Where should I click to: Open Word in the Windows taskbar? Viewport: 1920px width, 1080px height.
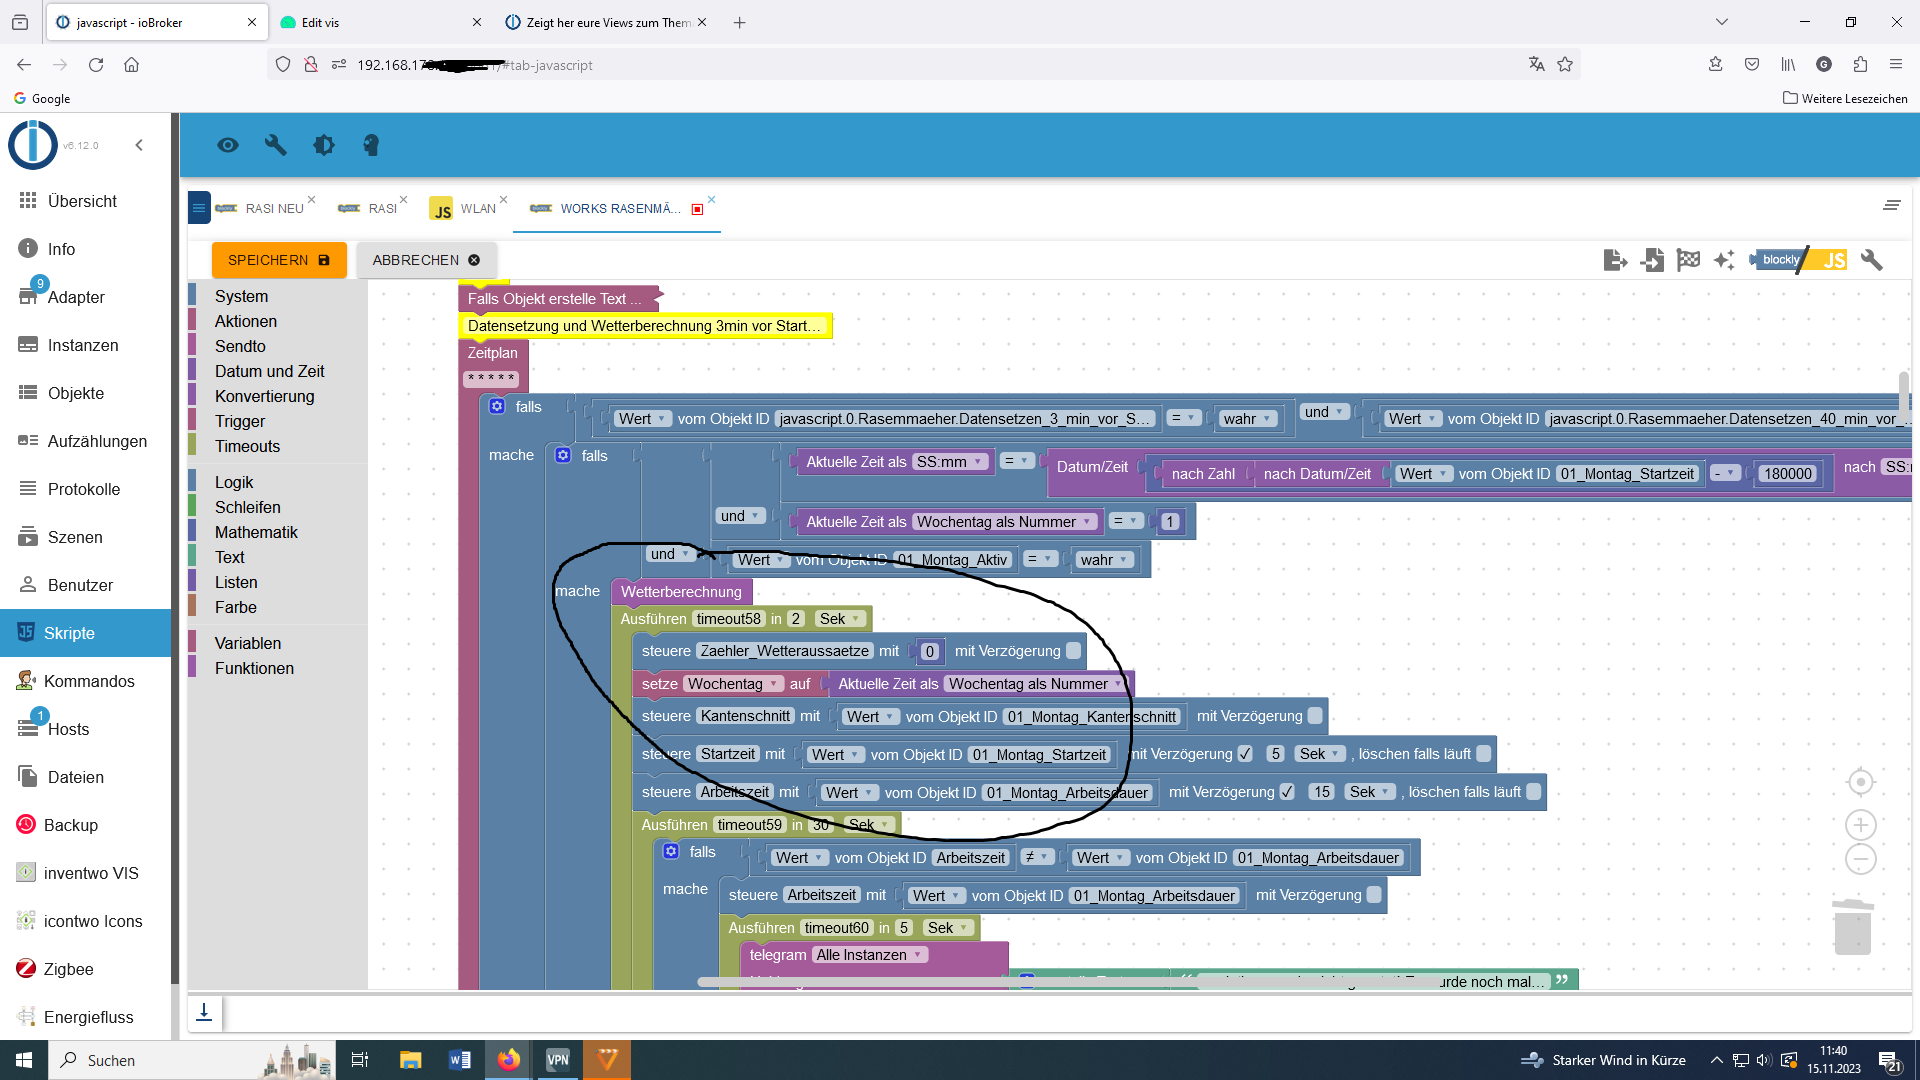pyautogui.click(x=460, y=1060)
